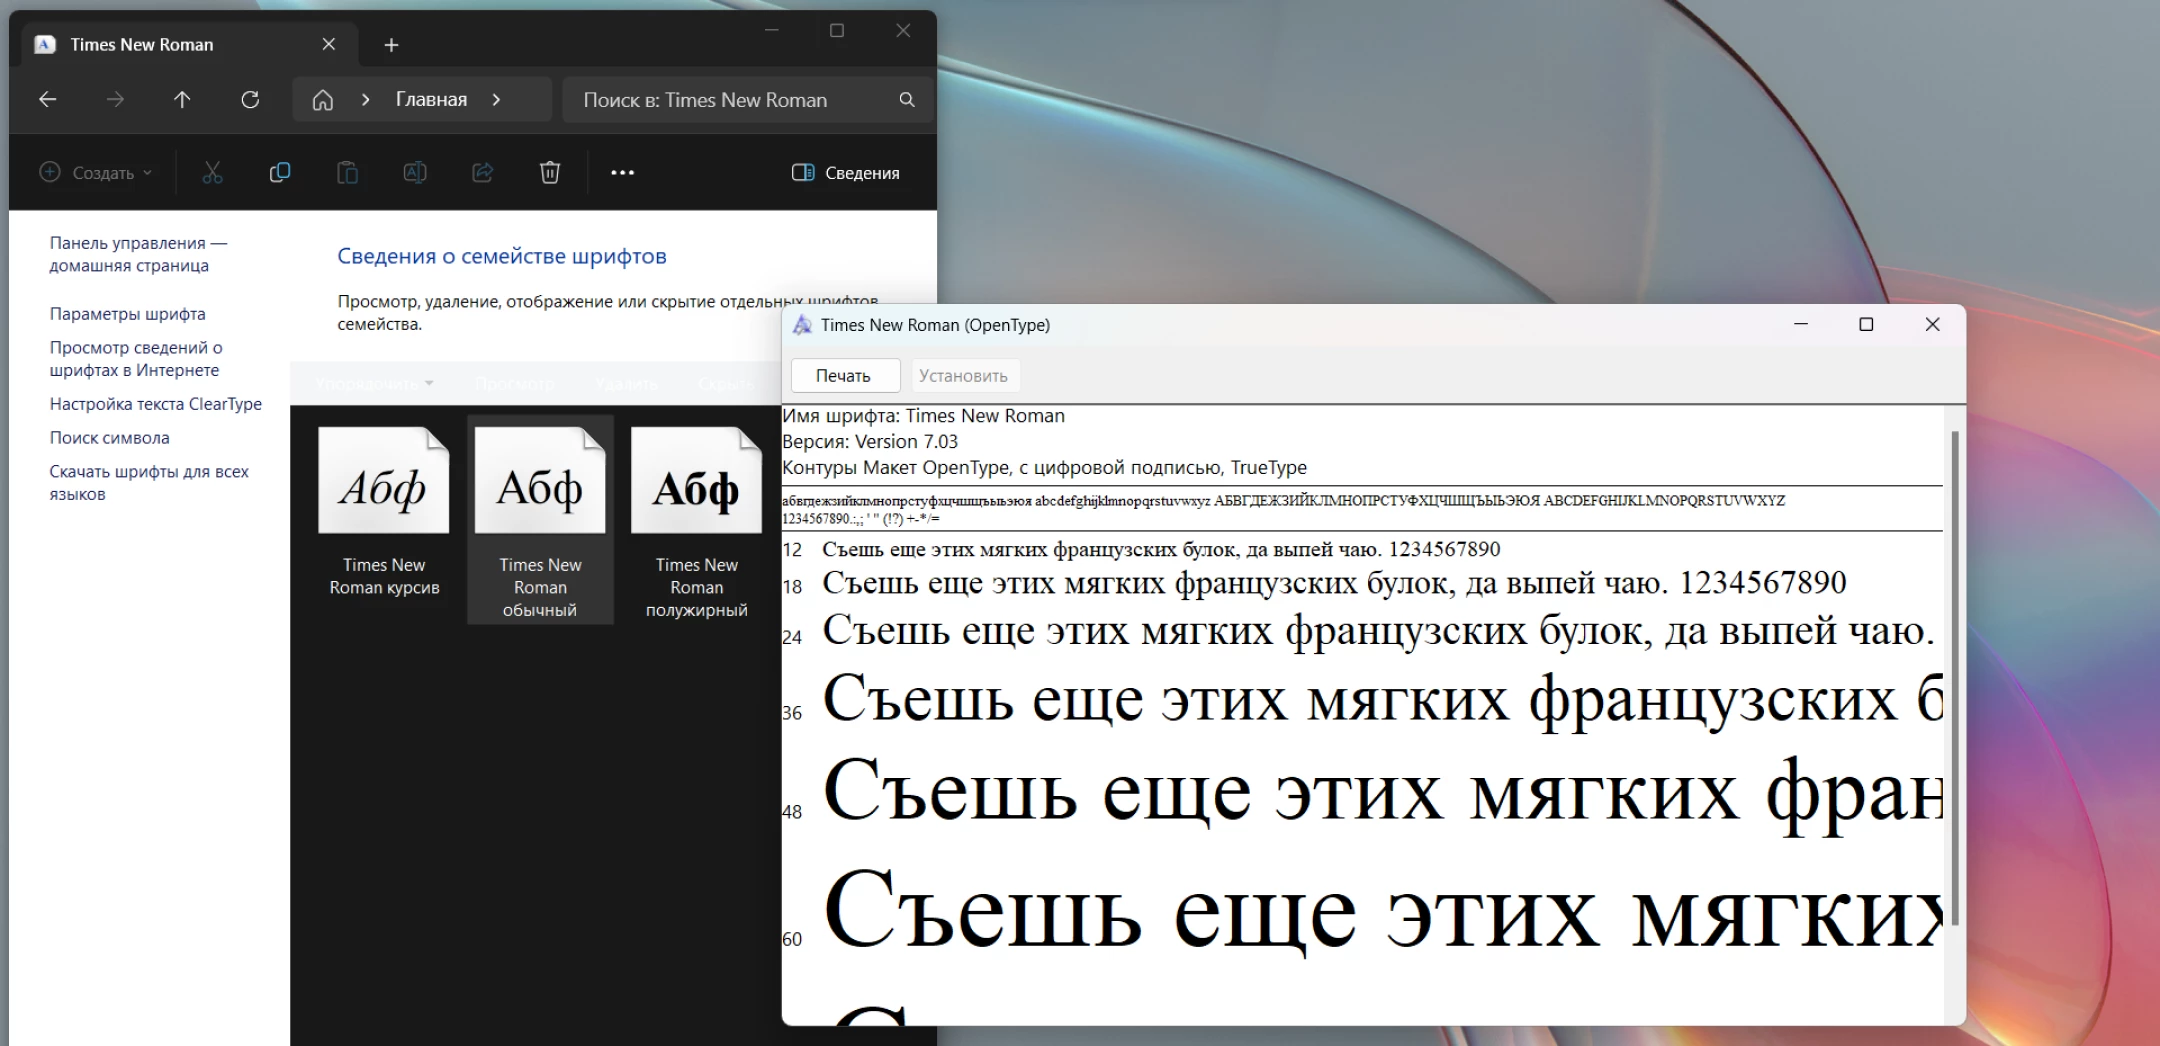Click the Печать button in font viewer
The width and height of the screenshot is (2160, 1046).
844,376
